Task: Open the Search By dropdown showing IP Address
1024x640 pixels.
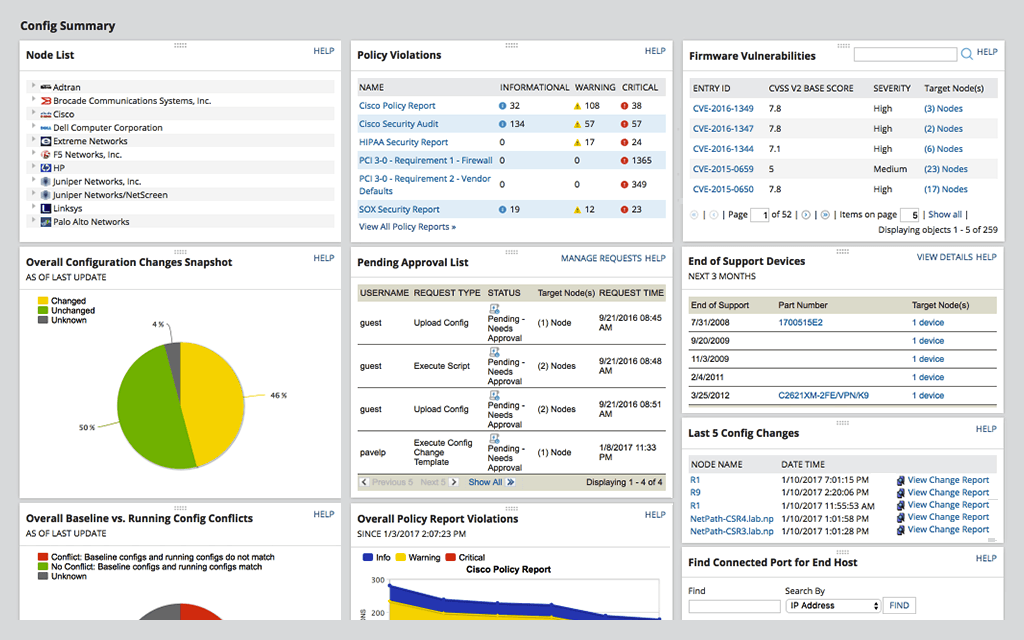Action: click(833, 604)
